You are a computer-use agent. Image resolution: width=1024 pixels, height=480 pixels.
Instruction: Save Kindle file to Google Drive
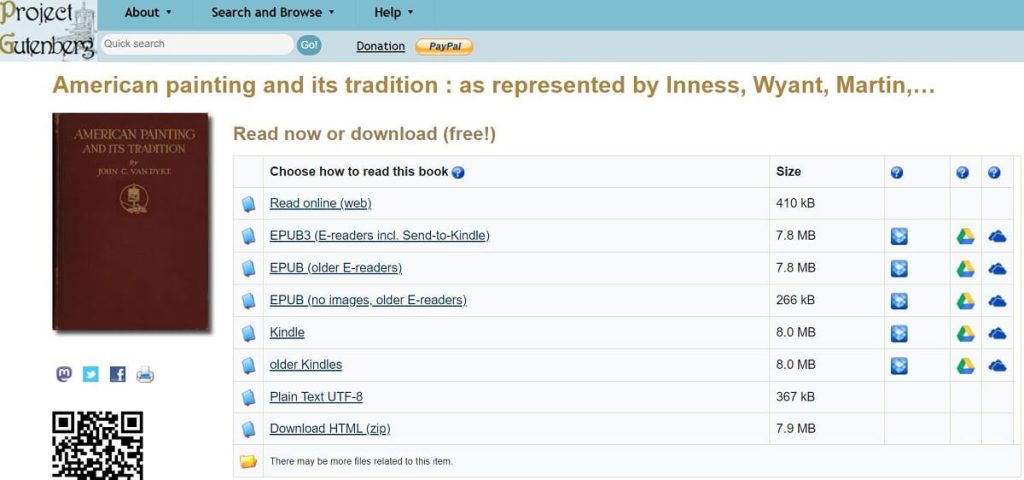tap(965, 333)
